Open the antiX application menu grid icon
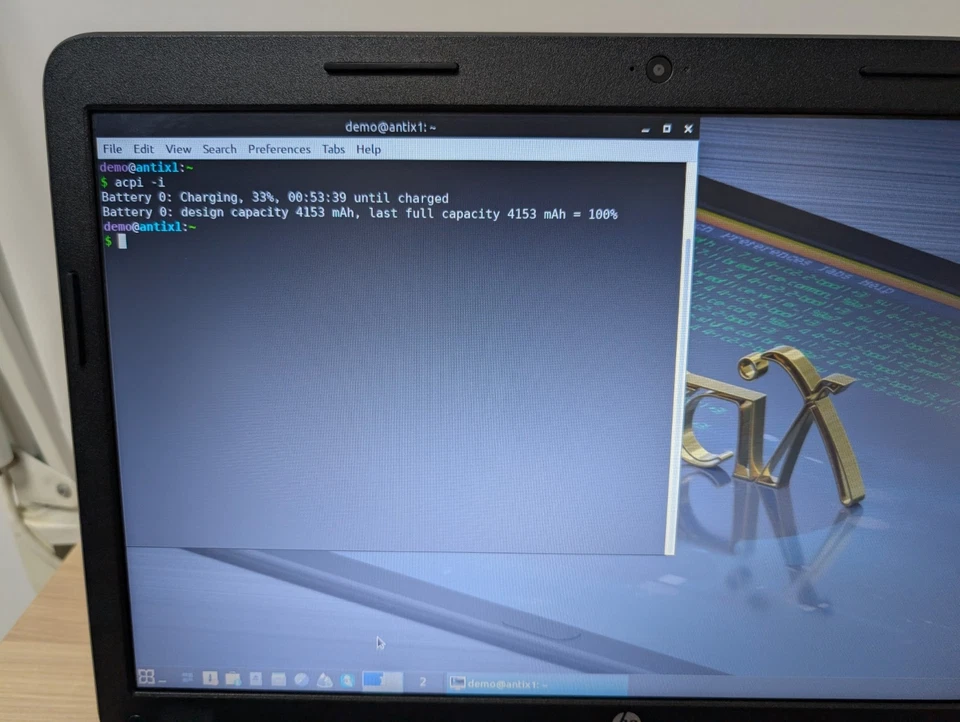960x722 pixels. (x=148, y=678)
